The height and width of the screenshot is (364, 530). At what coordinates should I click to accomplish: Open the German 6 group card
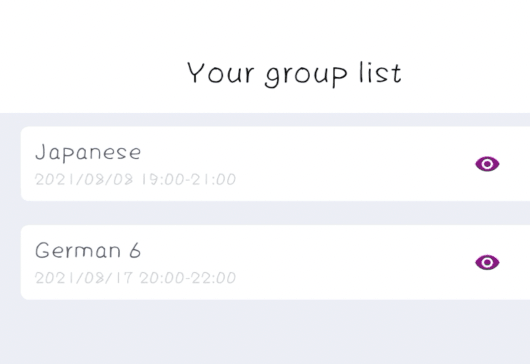[275, 262]
